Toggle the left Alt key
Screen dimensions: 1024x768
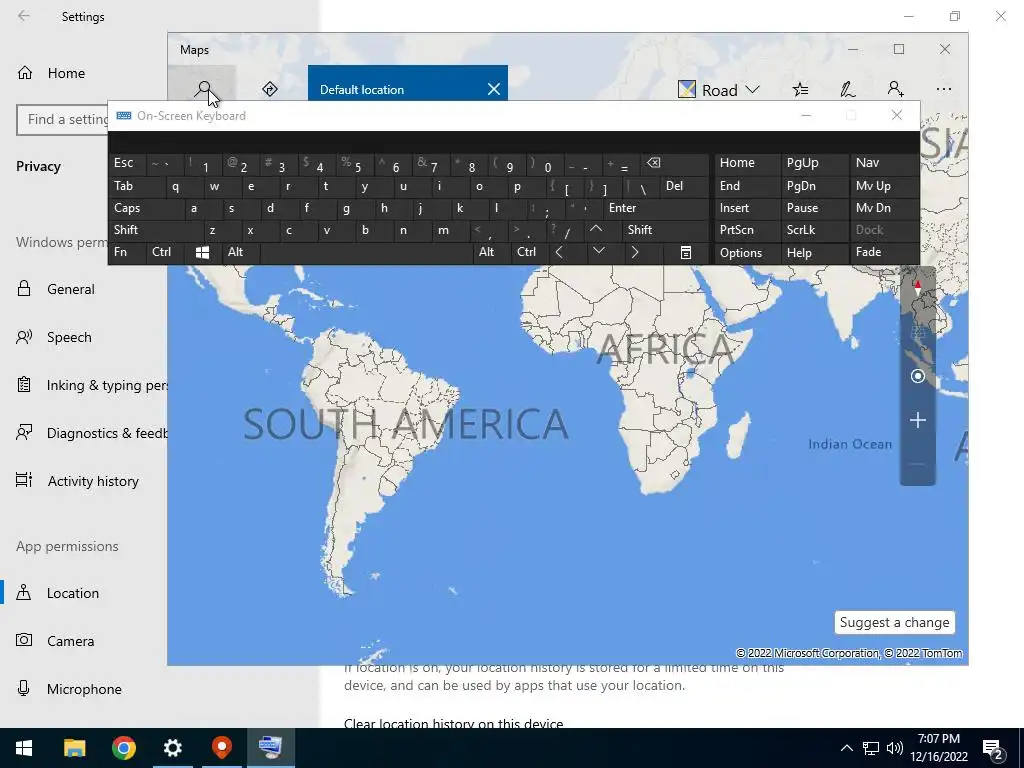(240, 252)
